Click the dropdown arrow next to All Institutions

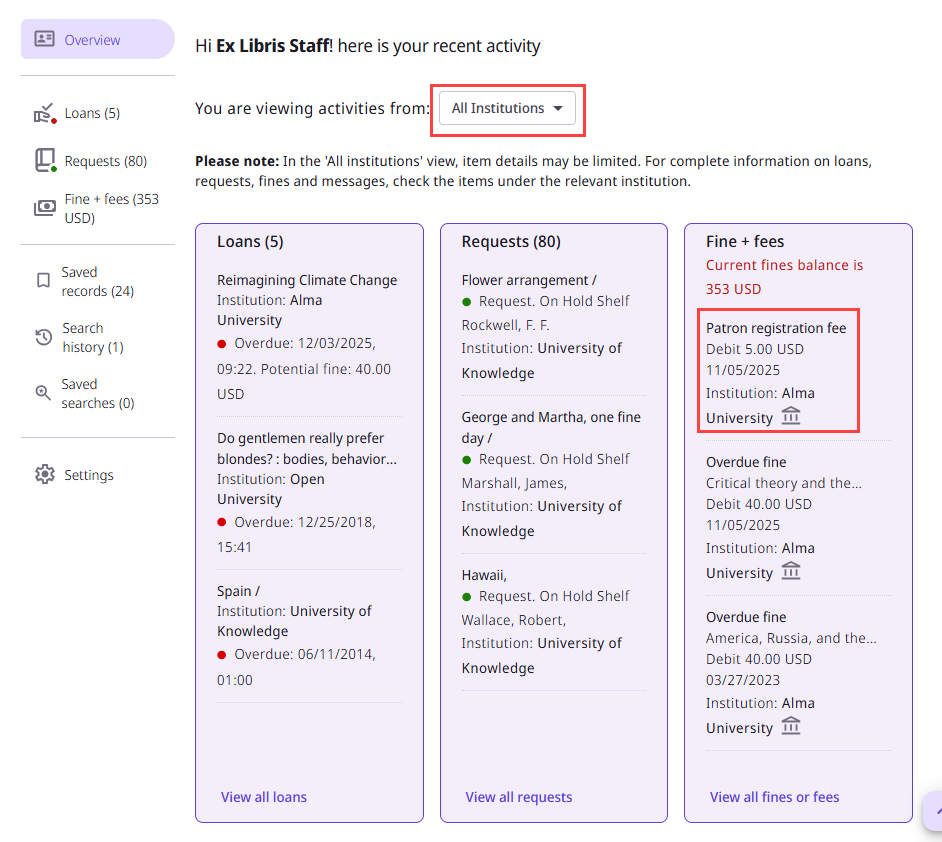[558, 109]
